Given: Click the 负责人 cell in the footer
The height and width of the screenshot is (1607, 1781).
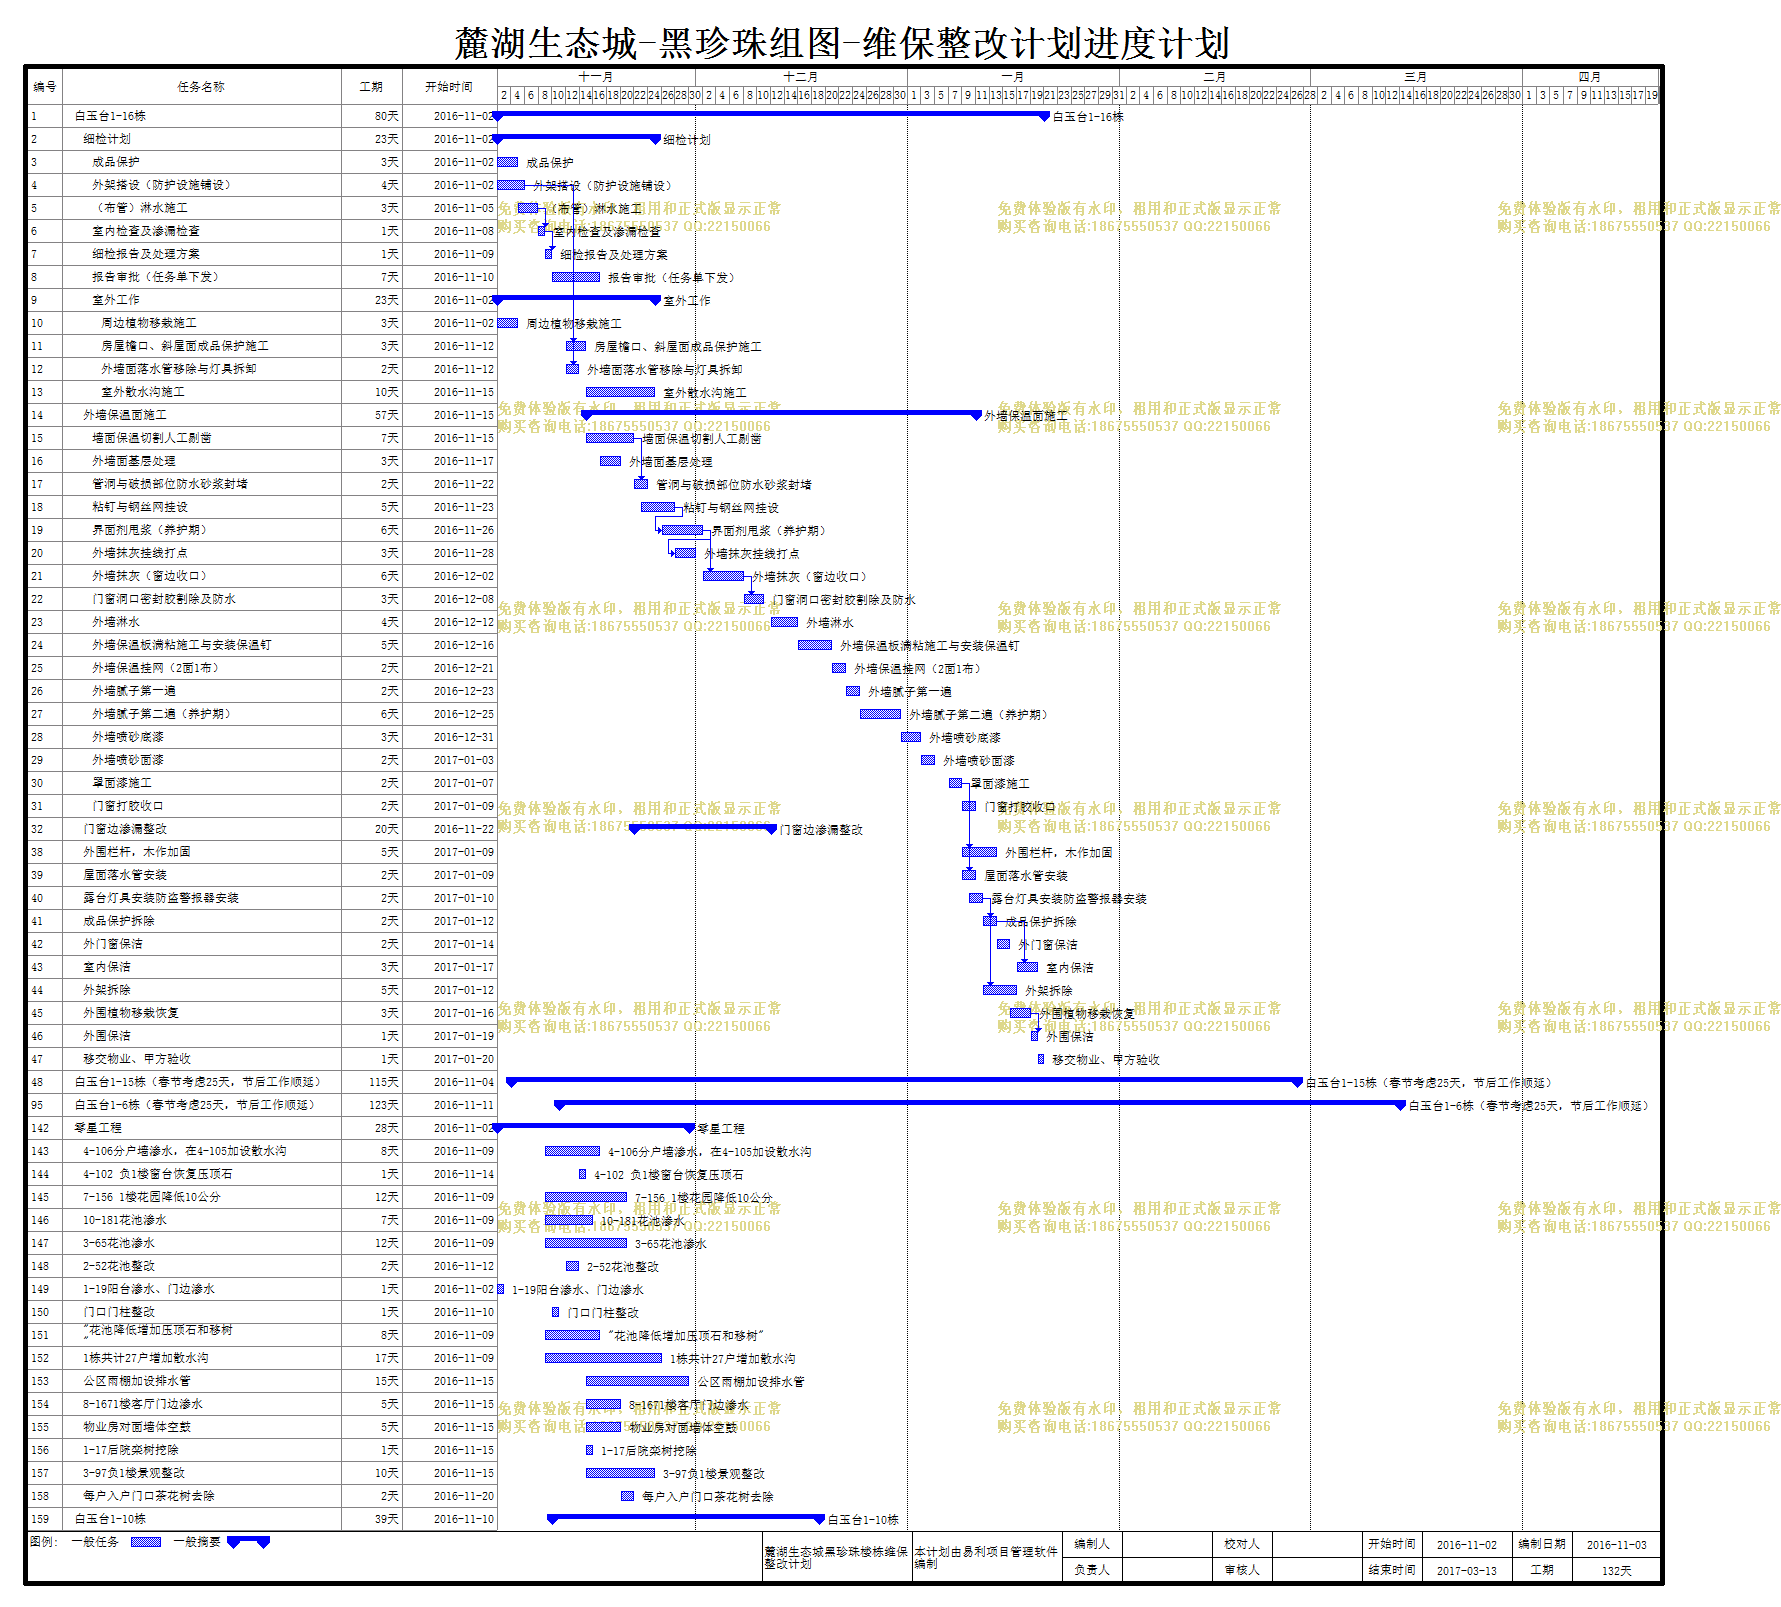Looking at the screenshot, I should pos(1092,1570).
